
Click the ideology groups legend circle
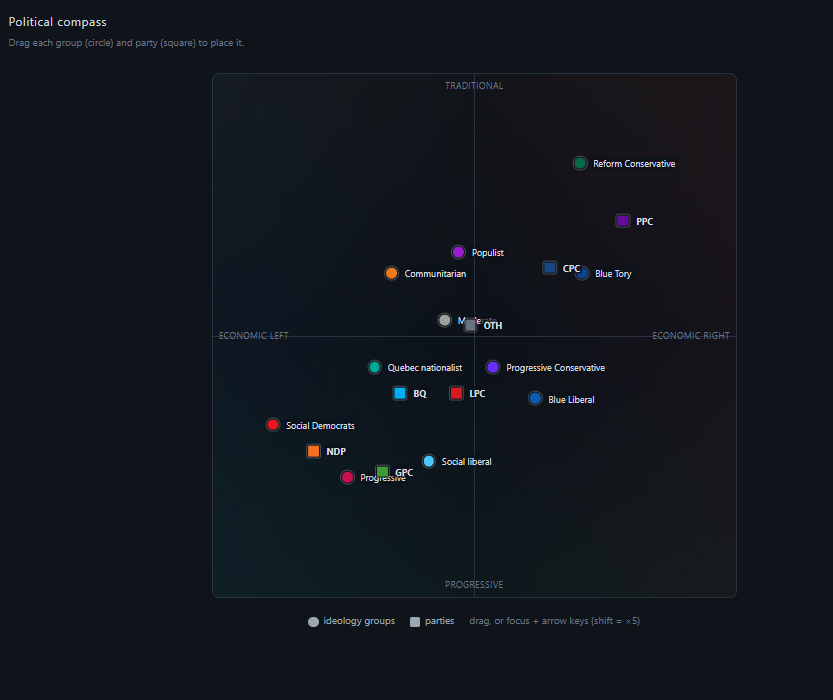(x=313, y=621)
